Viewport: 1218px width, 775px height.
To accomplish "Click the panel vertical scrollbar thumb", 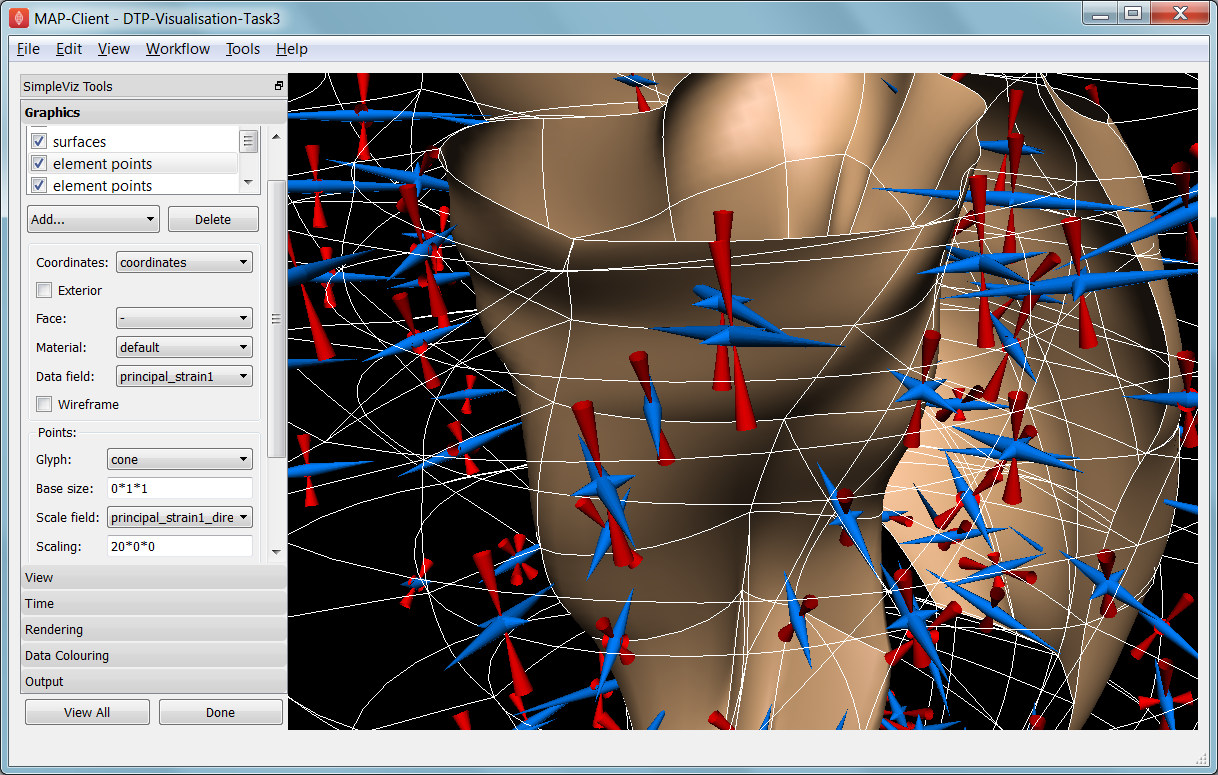I will tap(277, 319).
